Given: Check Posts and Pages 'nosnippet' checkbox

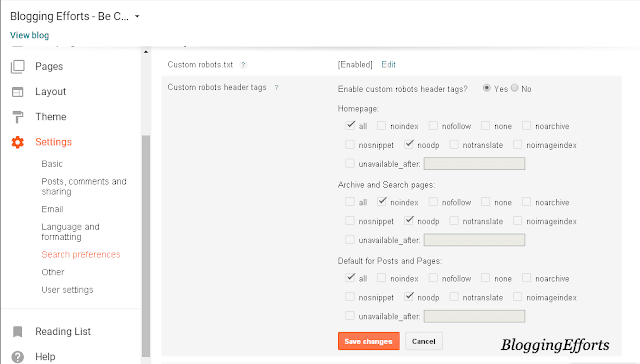Looking at the screenshot, I should (350, 297).
